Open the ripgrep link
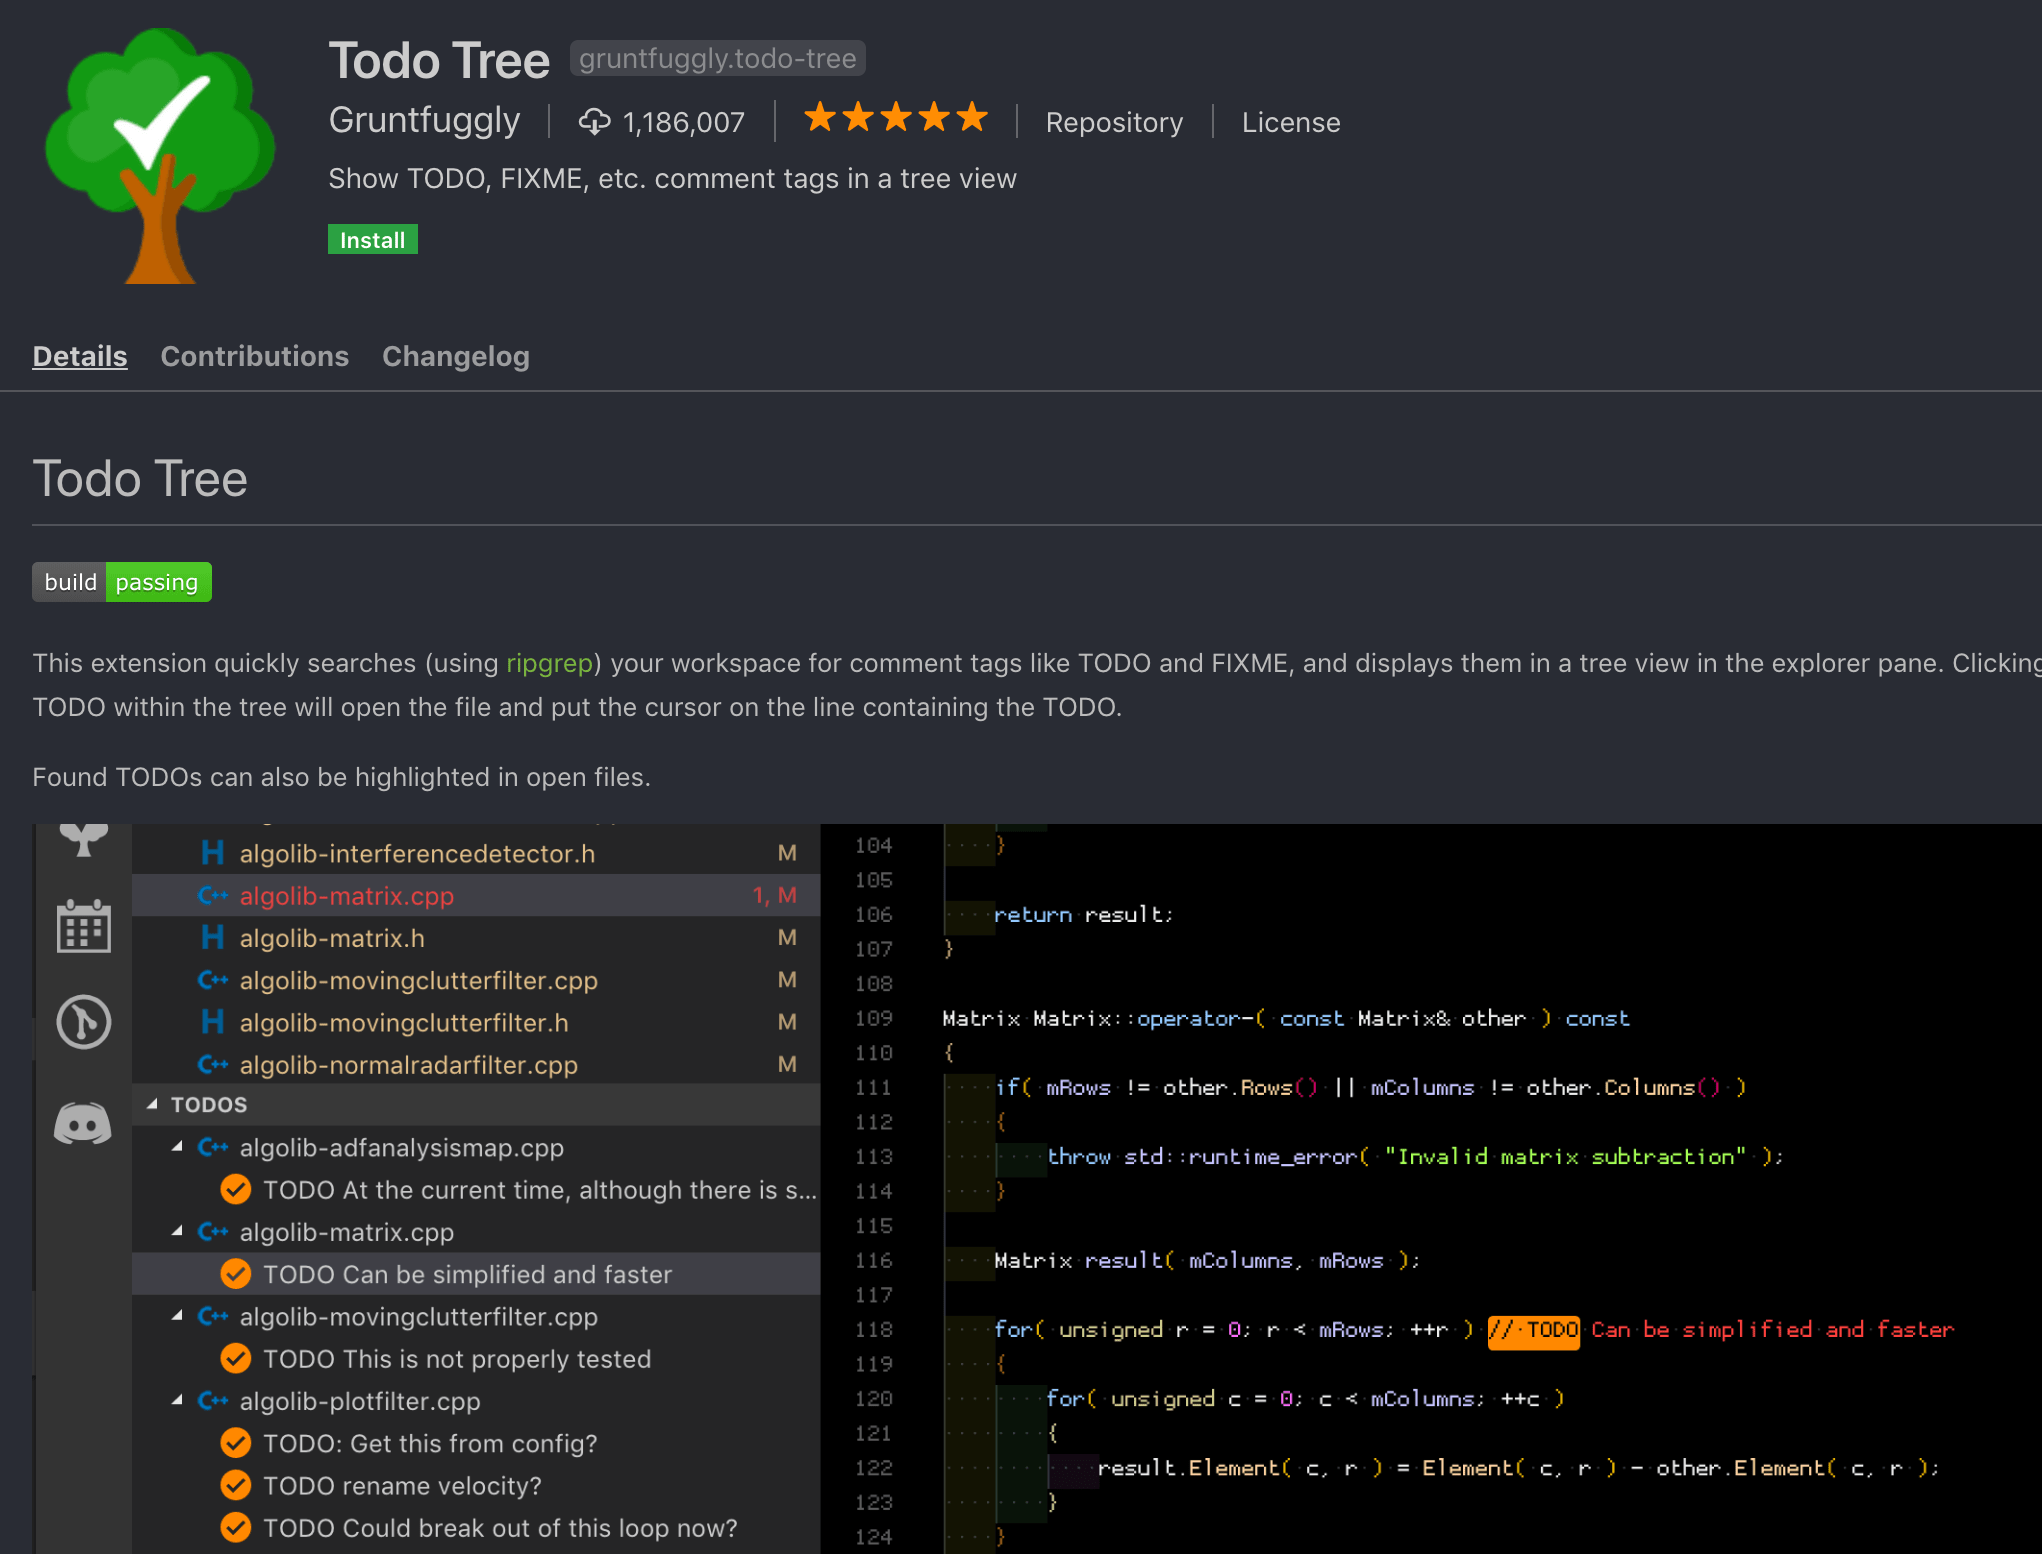Screen dimensions: 2042x1554 coord(549,663)
